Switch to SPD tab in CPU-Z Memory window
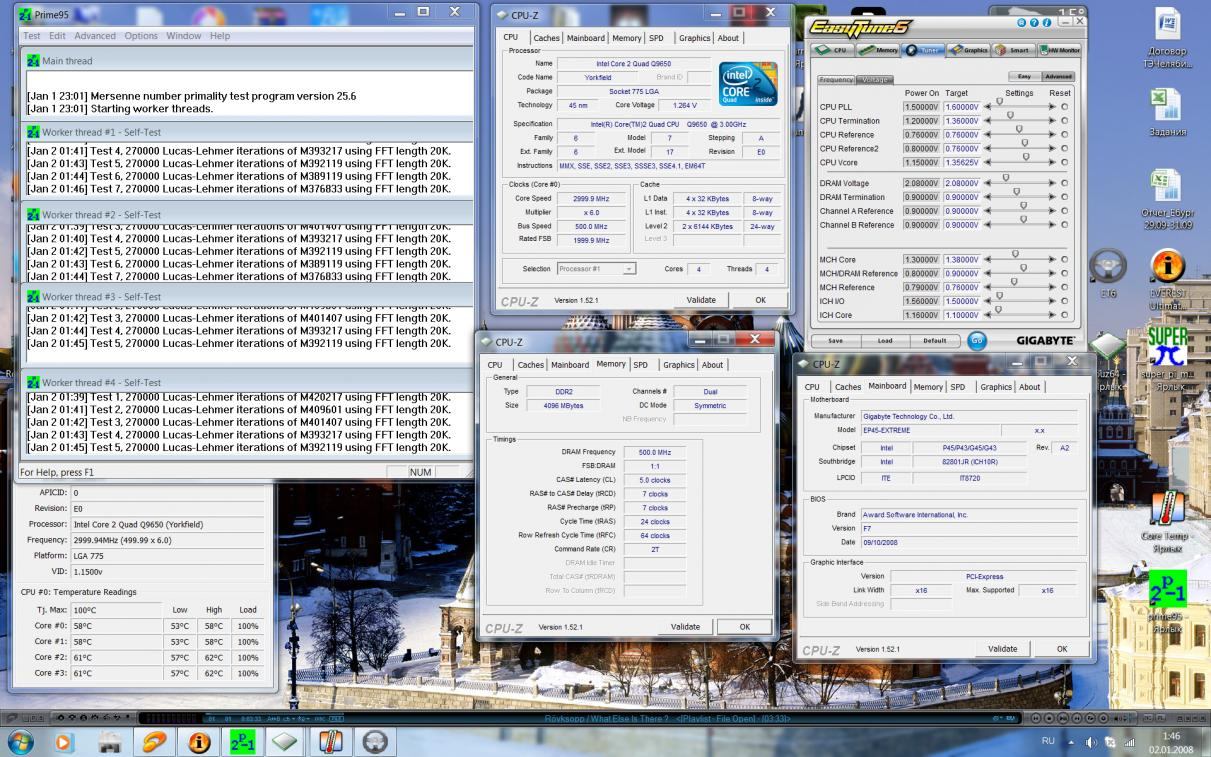 pyautogui.click(x=640, y=365)
